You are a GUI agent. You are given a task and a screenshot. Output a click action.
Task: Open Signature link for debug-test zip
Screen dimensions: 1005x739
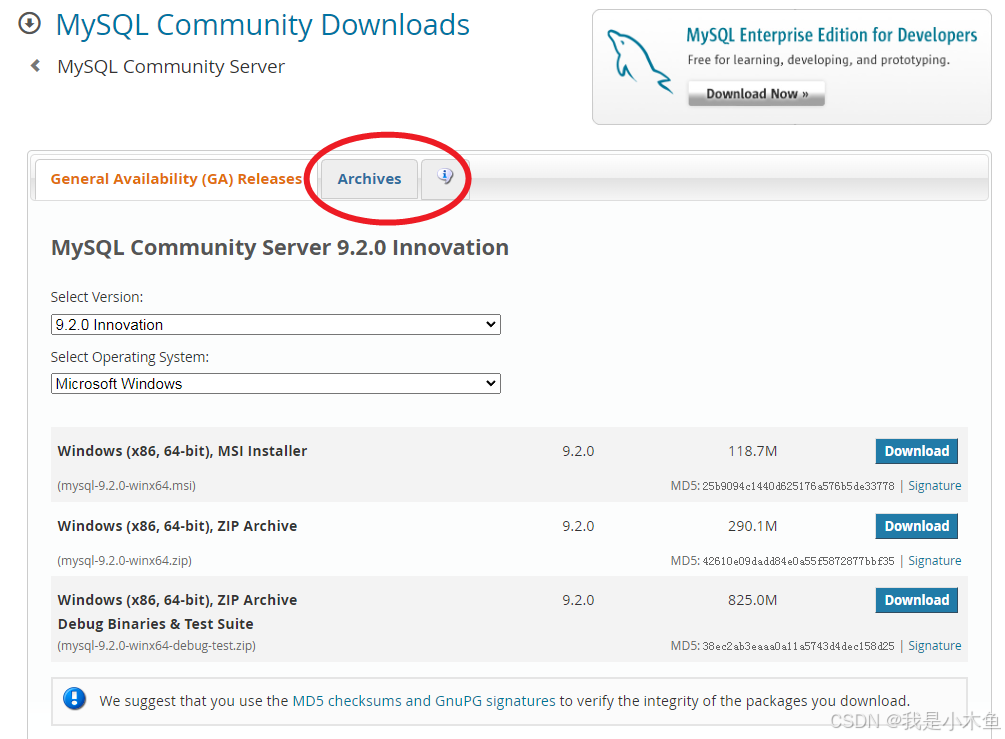[x=934, y=646]
